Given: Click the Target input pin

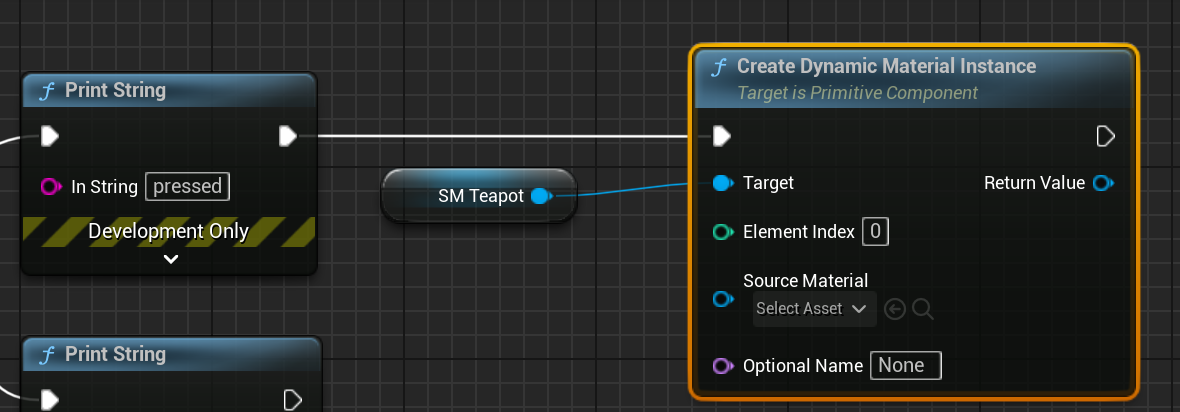Looking at the screenshot, I should click(722, 183).
